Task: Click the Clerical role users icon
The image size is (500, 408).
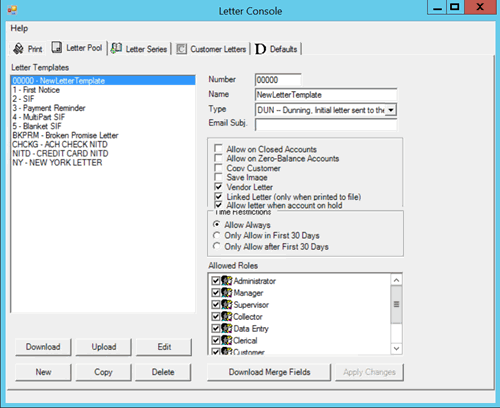Action: [x=227, y=340]
